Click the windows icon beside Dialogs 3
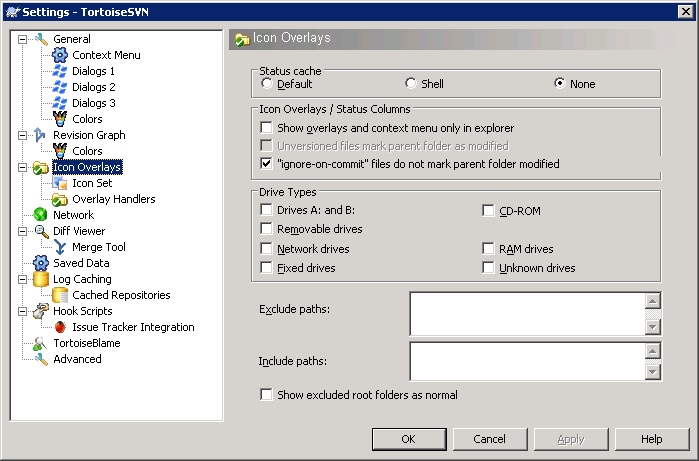 coord(60,103)
